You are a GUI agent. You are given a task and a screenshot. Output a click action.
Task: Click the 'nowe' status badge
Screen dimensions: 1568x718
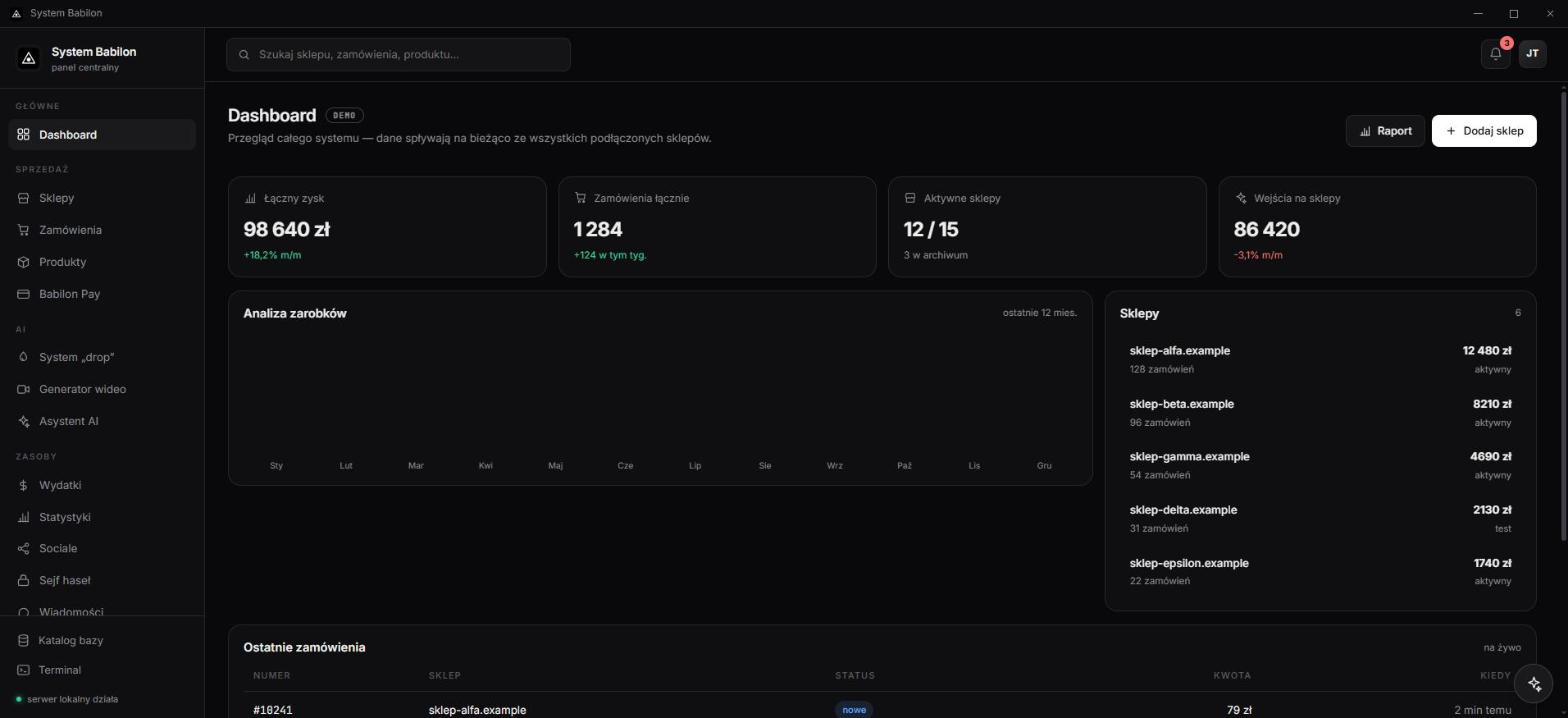pyautogui.click(x=854, y=710)
